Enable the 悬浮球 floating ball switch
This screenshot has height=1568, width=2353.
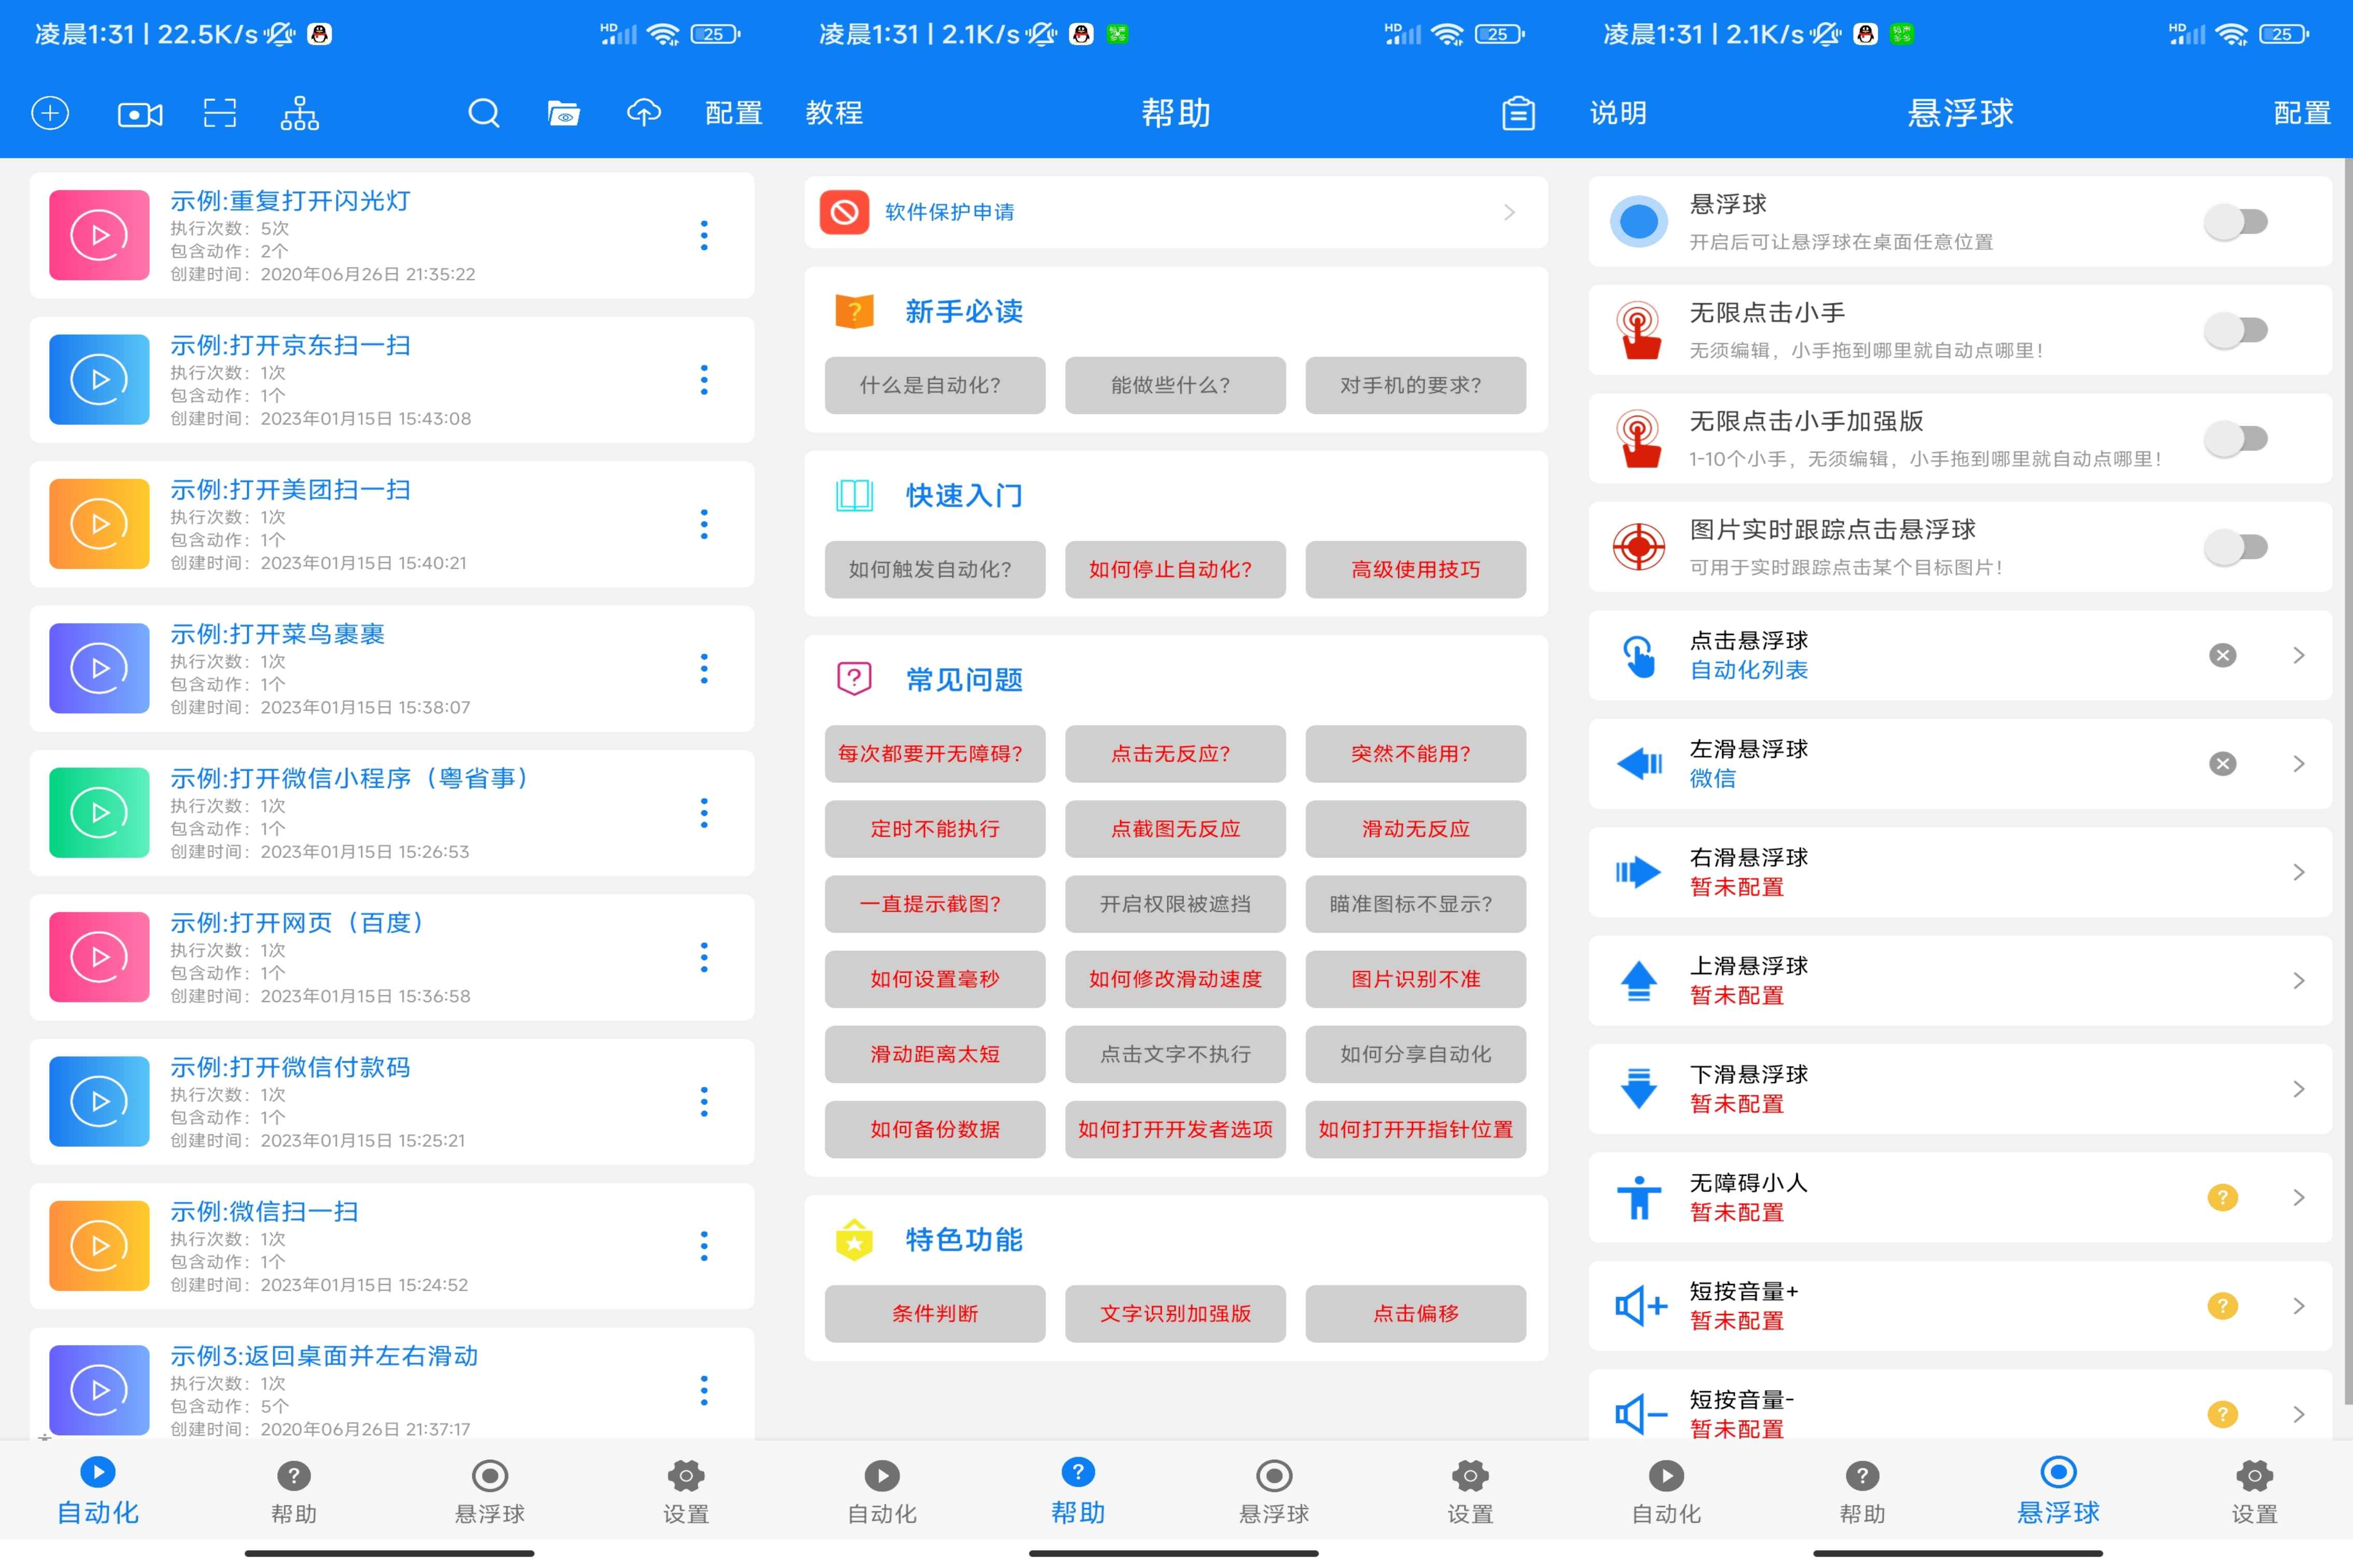[2236, 222]
